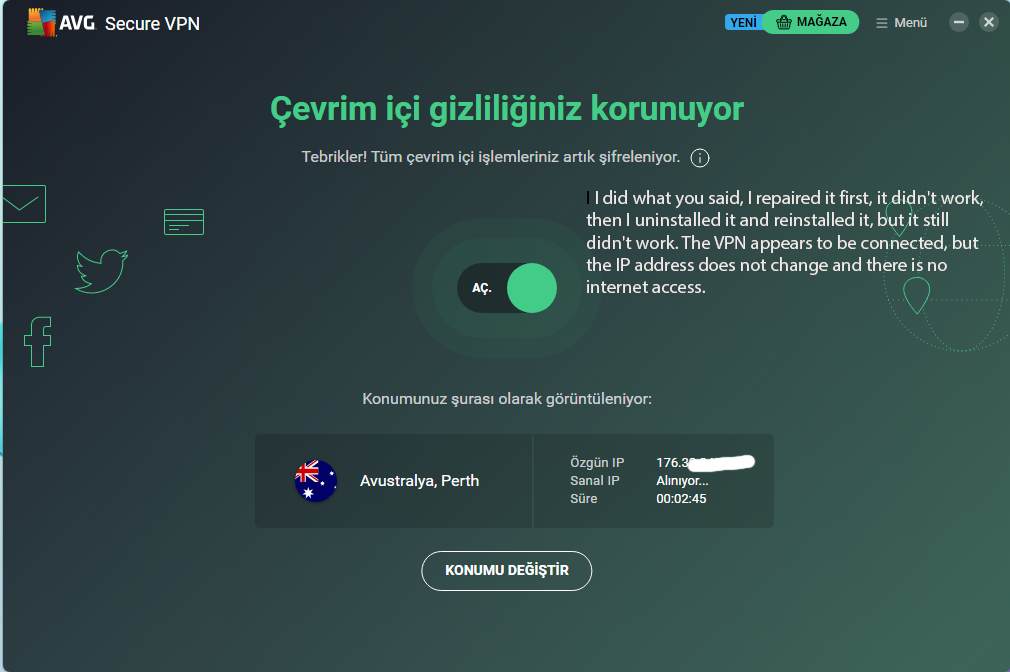Click the Özgün IP address value

[x=703, y=462]
